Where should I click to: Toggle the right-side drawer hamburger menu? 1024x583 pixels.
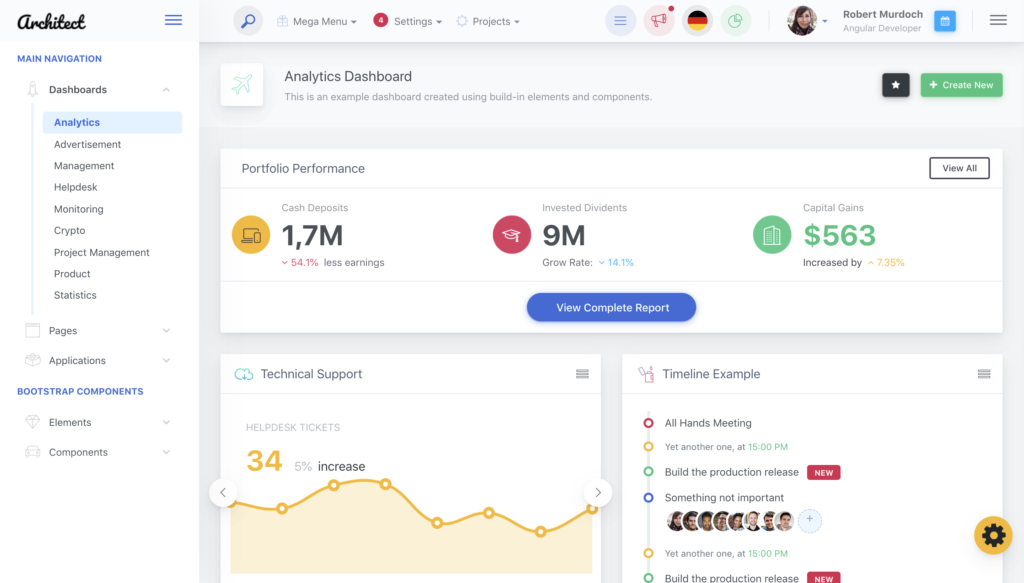998,20
